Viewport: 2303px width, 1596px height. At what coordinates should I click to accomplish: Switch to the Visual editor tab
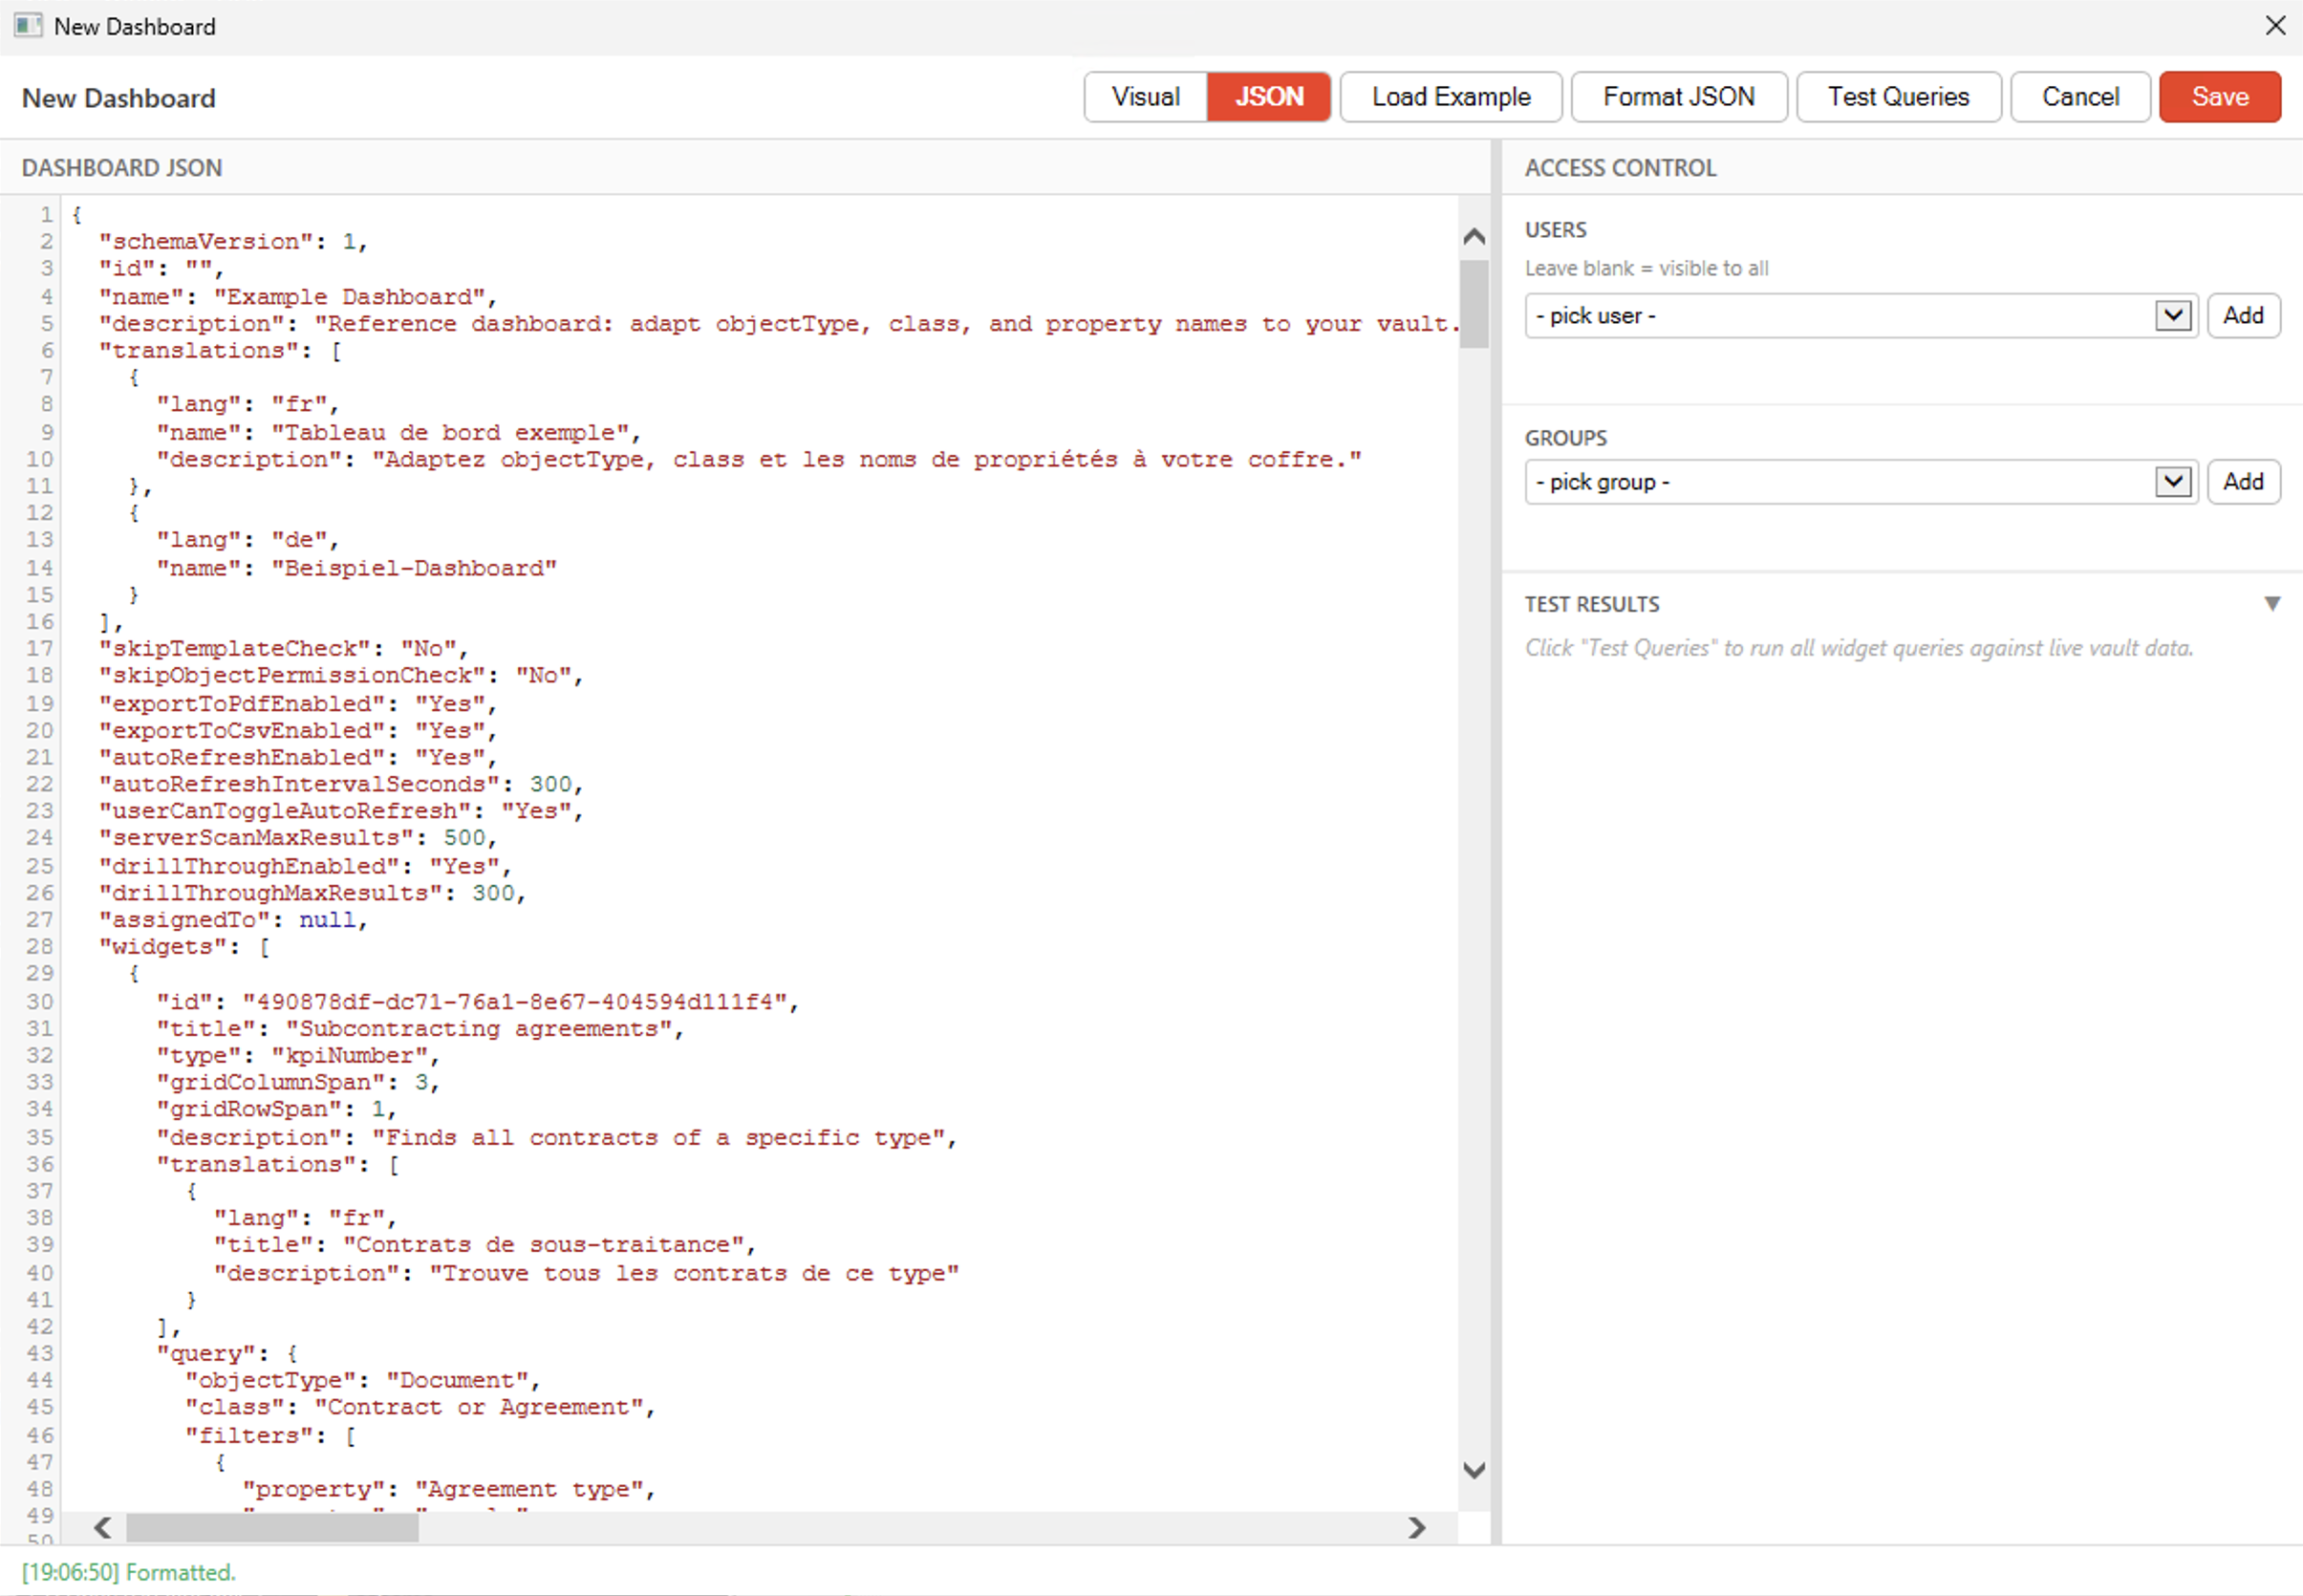[x=1145, y=97]
